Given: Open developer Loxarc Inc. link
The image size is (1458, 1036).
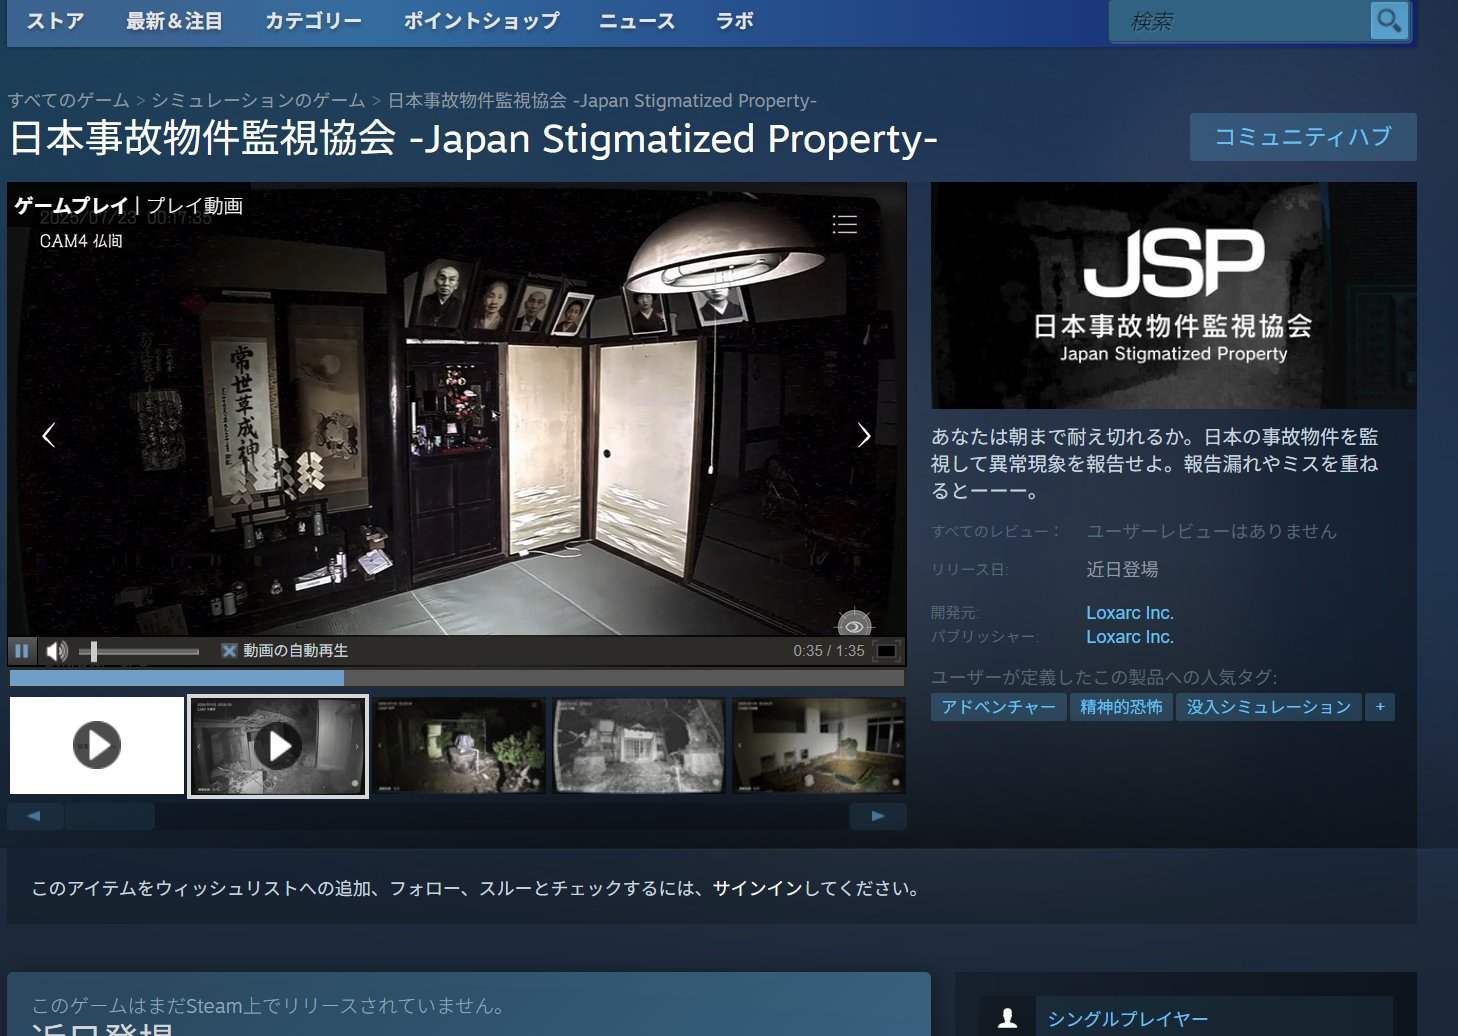Looking at the screenshot, I should (x=1130, y=613).
